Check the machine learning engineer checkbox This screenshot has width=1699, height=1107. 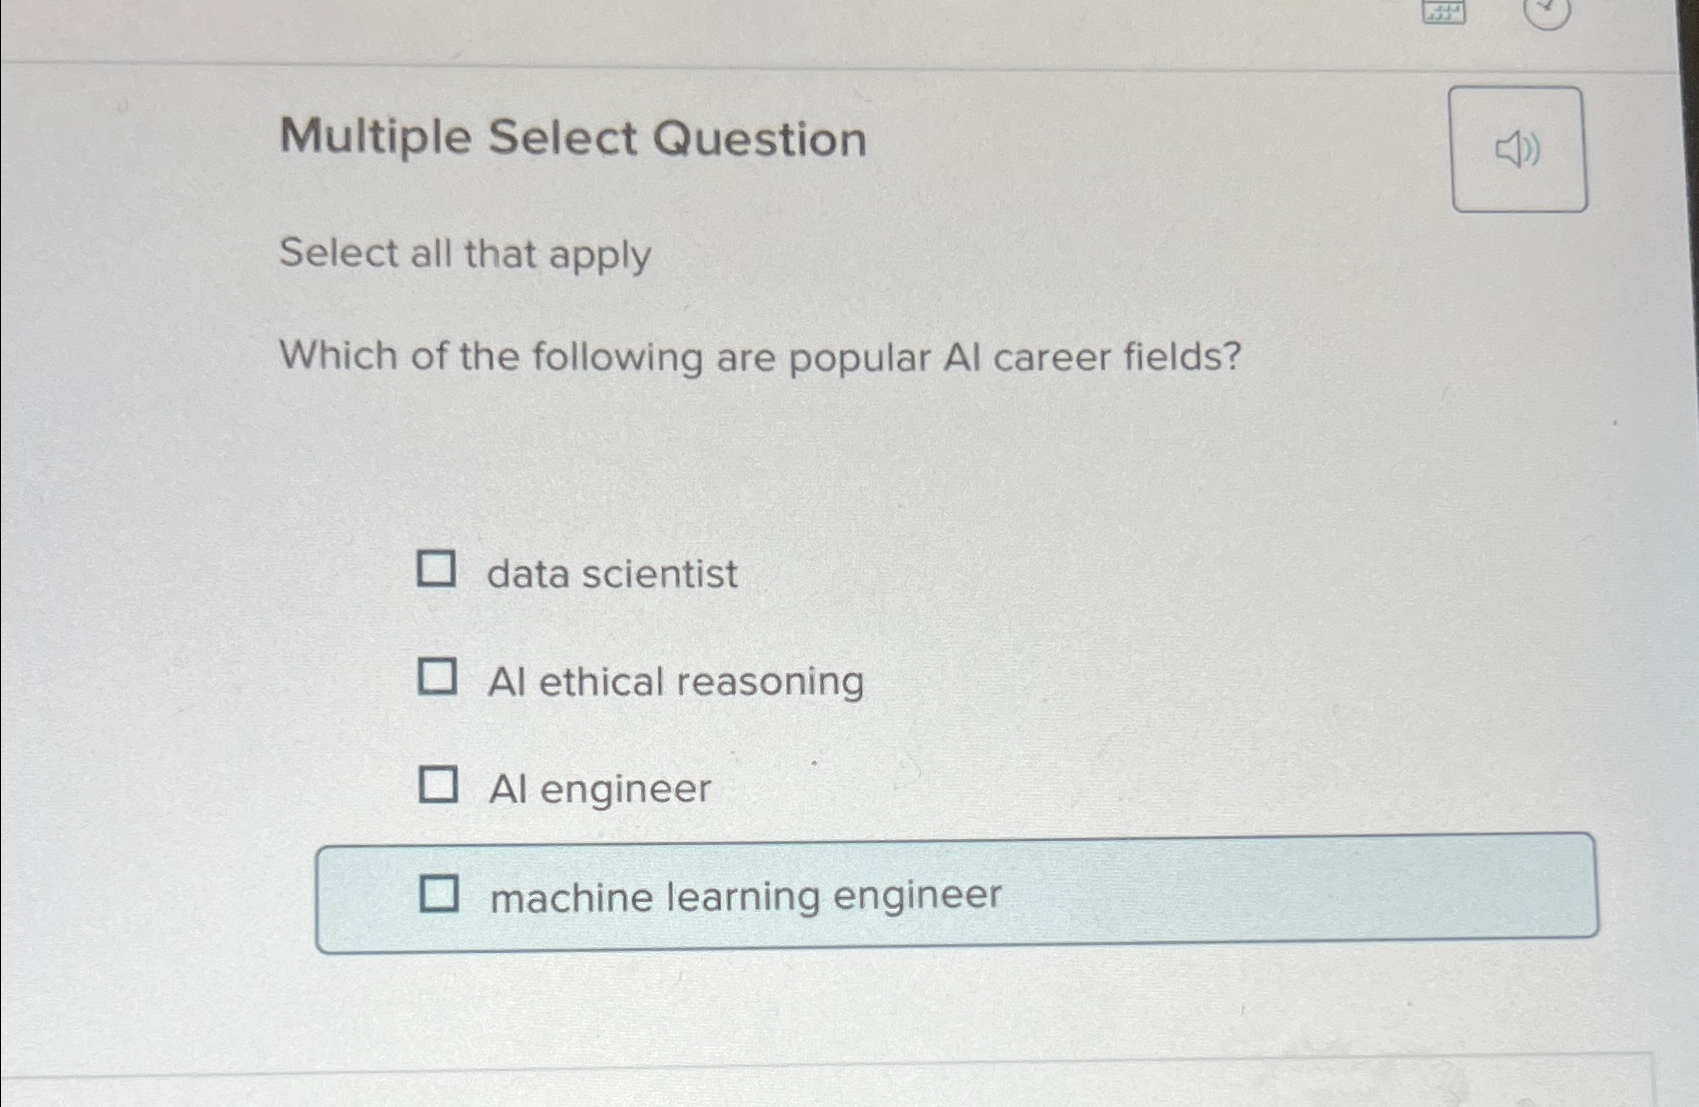pyautogui.click(x=442, y=893)
